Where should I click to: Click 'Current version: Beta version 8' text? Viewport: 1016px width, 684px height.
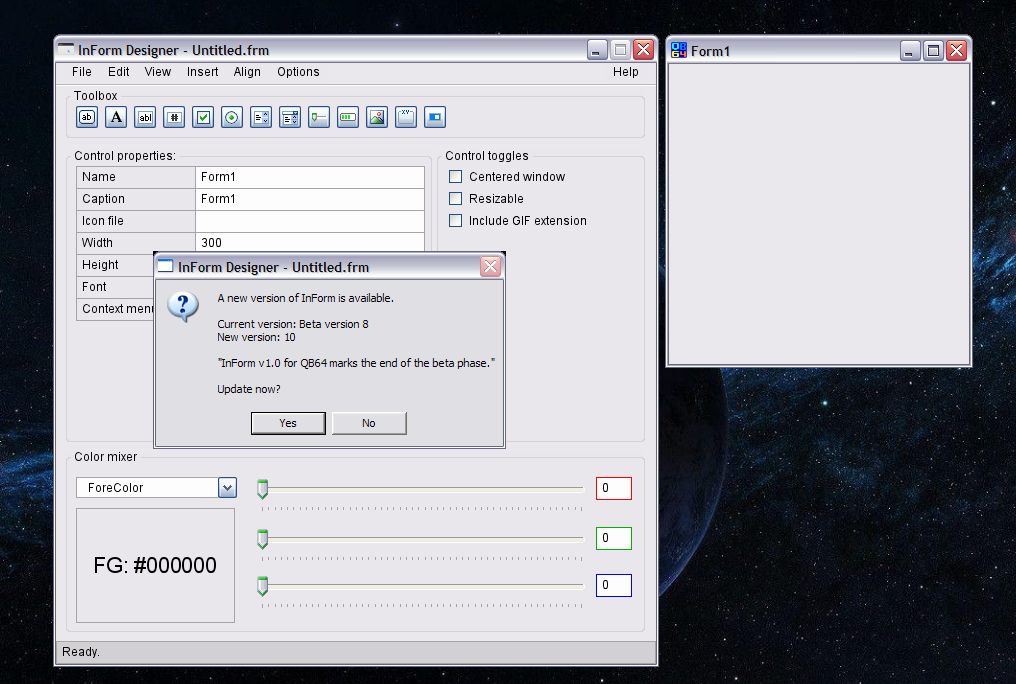(293, 325)
